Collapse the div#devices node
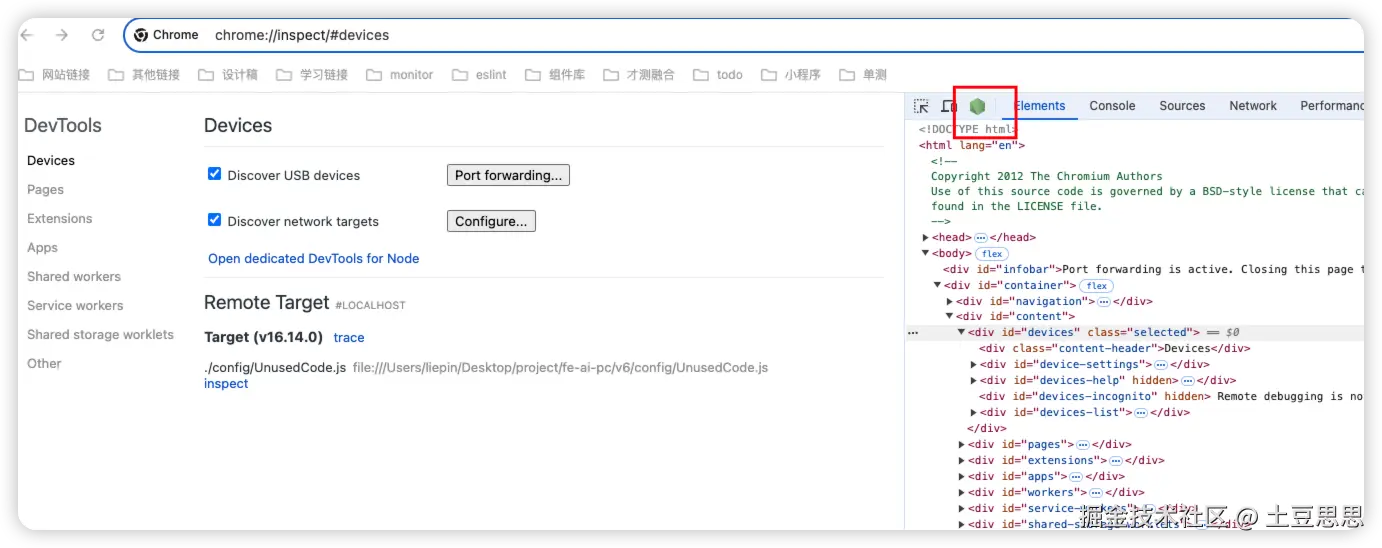The image size is (1382, 548). point(962,332)
